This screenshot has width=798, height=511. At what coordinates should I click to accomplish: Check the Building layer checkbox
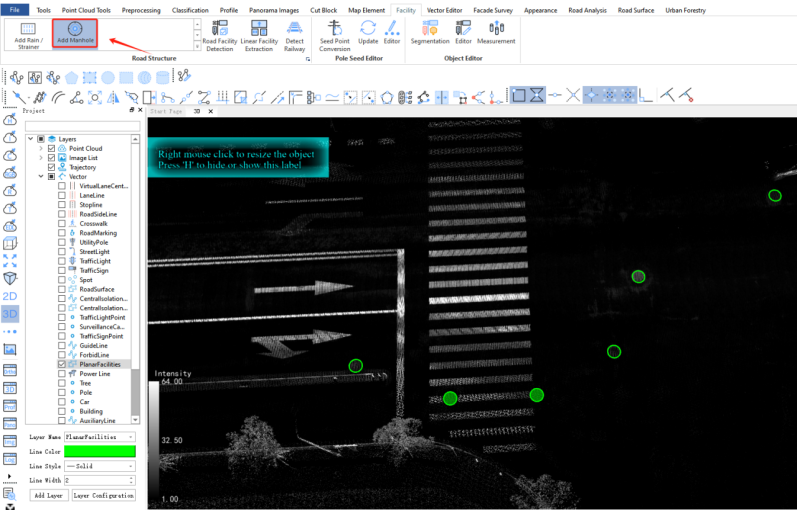62,411
